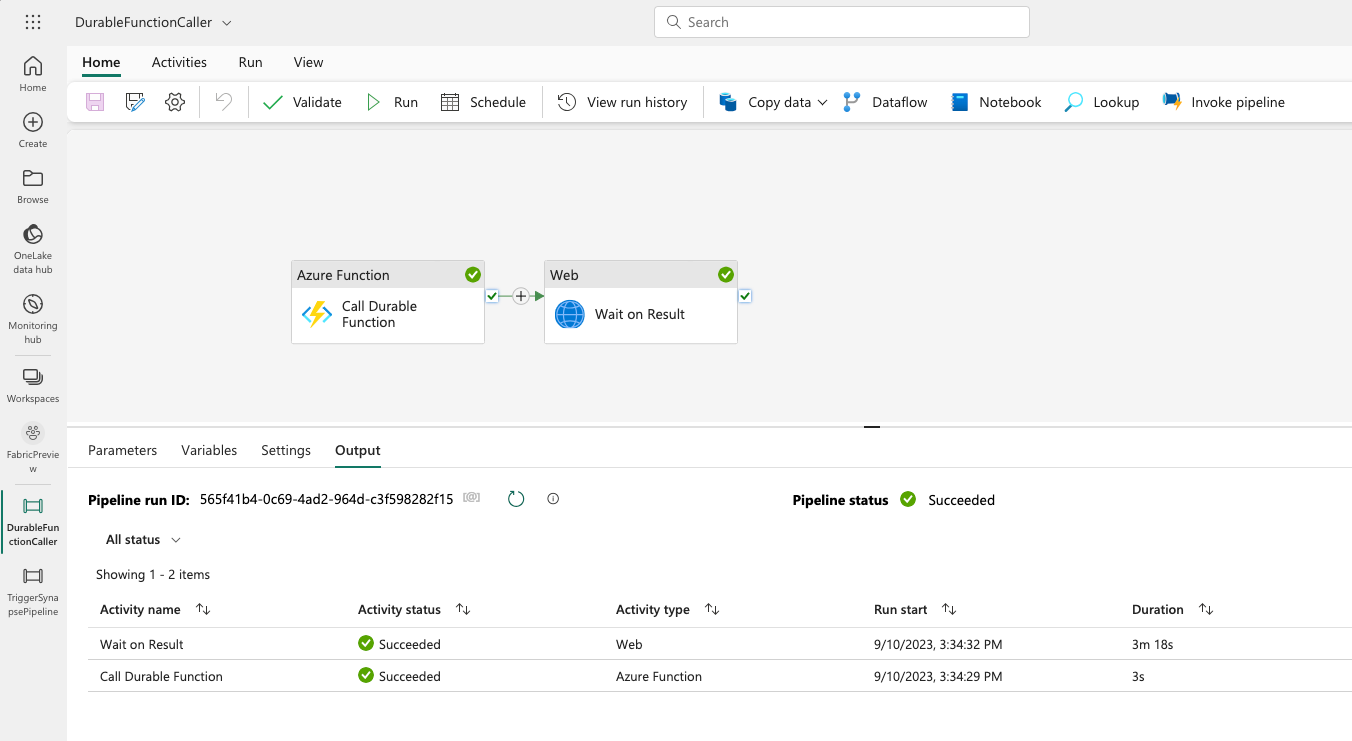
Task: Select DurableFunctionCaller pipeline in the sidebar
Action: [33, 521]
